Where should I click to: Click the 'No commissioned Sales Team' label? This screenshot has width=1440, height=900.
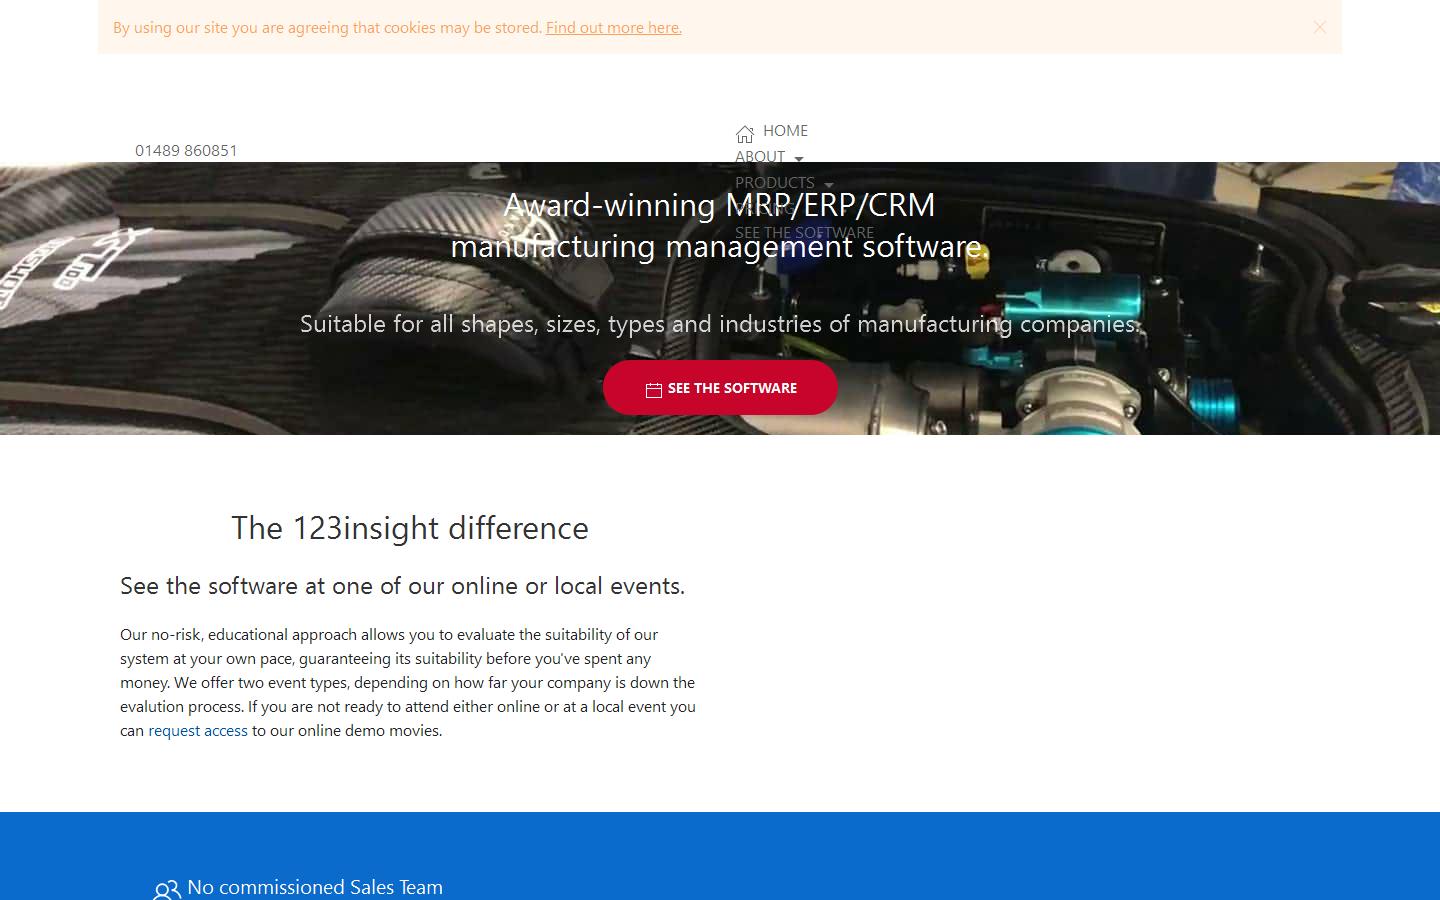(x=314, y=887)
